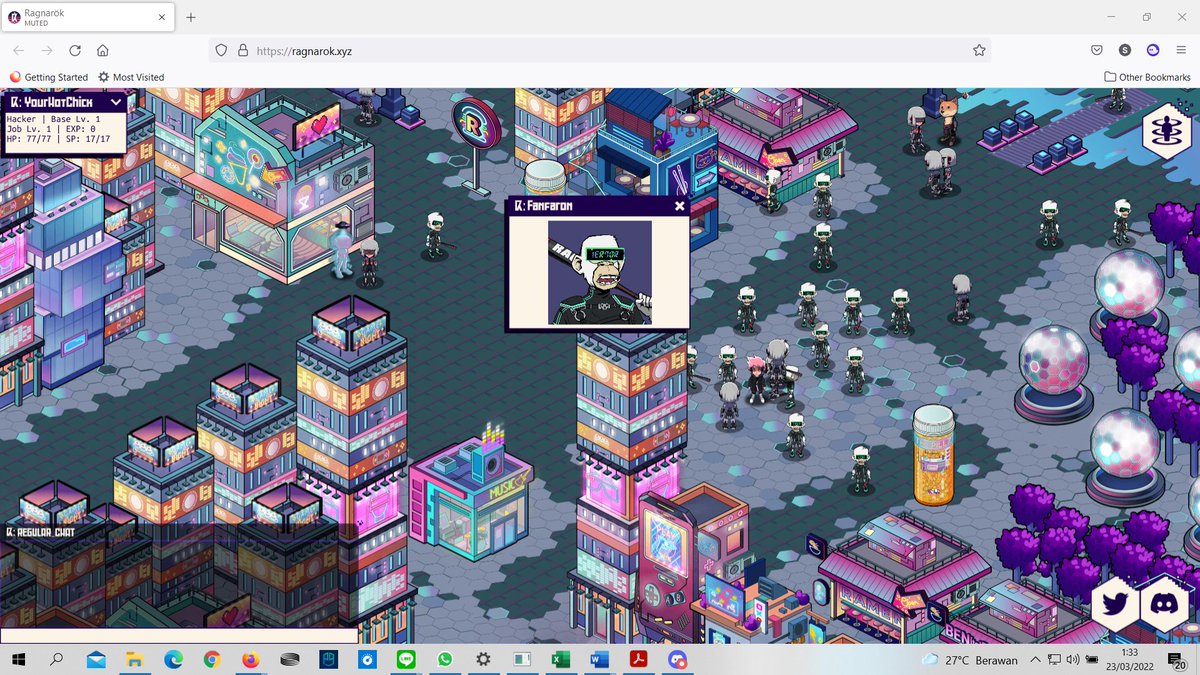This screenshot has width=1200, height=675.
Task: Focus the chat message input field
Action: [x=179, y=635]
